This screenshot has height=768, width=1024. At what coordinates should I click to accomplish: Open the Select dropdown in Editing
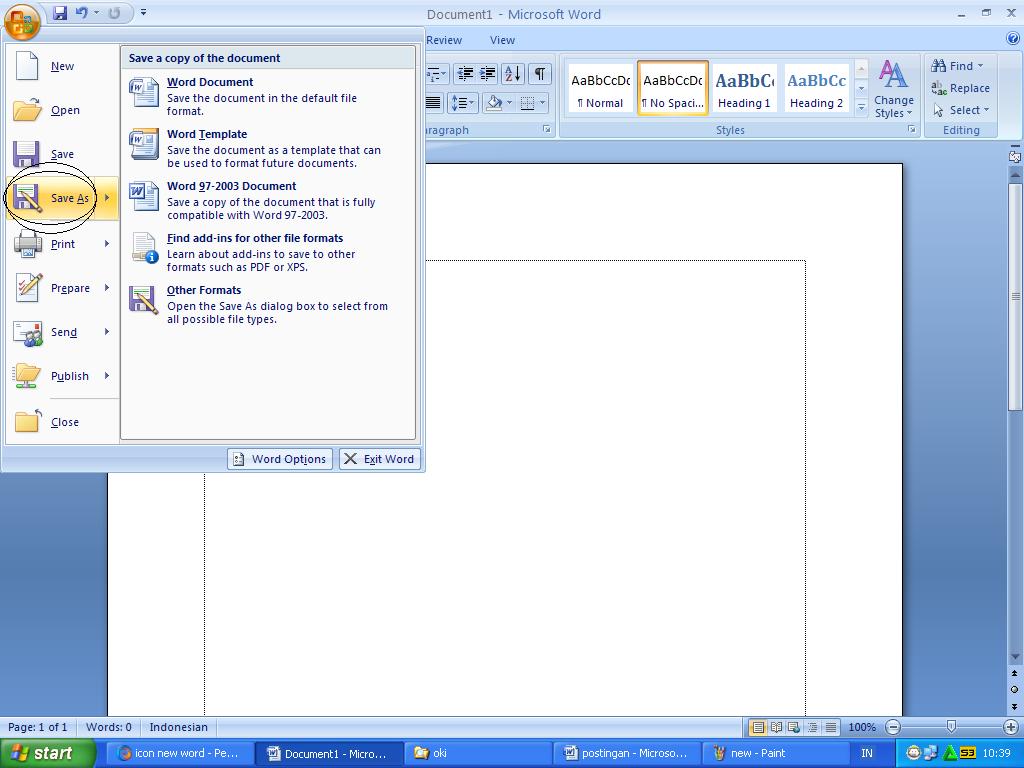pyautogui.click(x=961, y=110)
